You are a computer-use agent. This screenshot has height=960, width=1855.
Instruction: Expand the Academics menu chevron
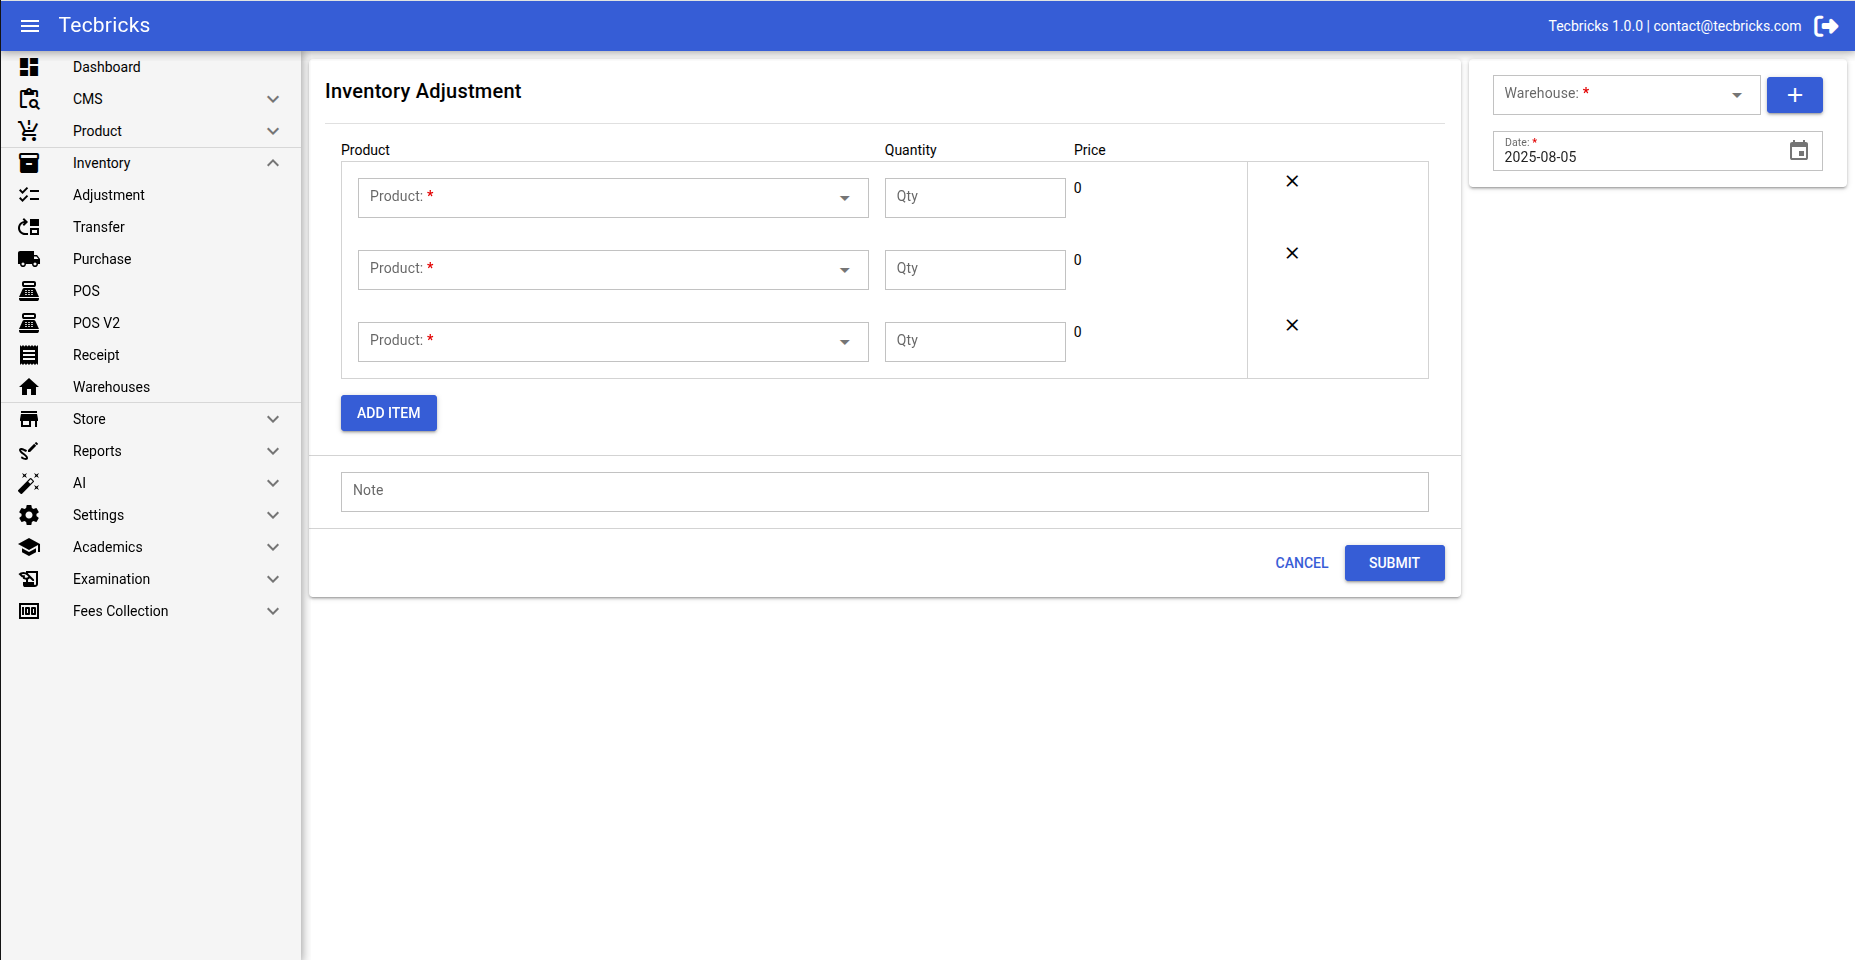[x=273, y=547]
